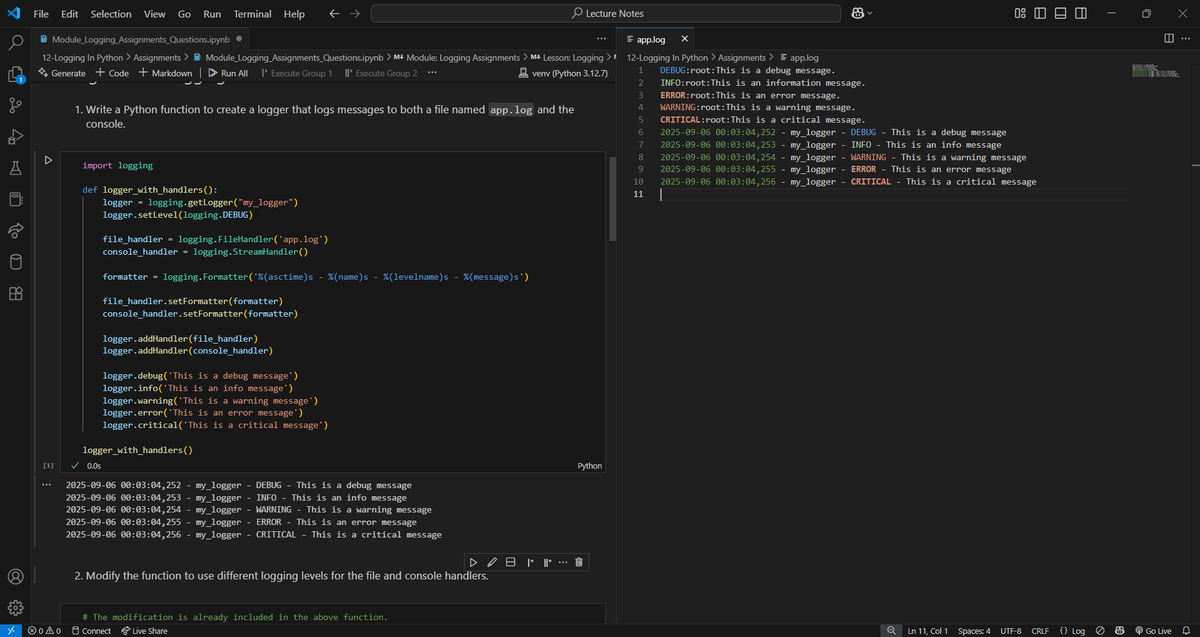This screenshot has height=637, width=1200.
Task: Open cell output more actions ellipsis
Action: coord(46,485)
